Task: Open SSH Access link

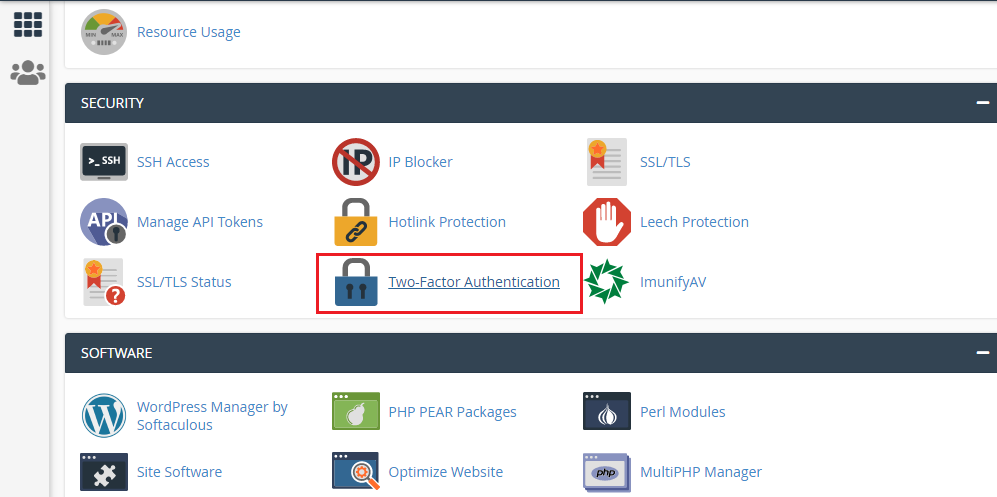Action: (x=173, y=162)
